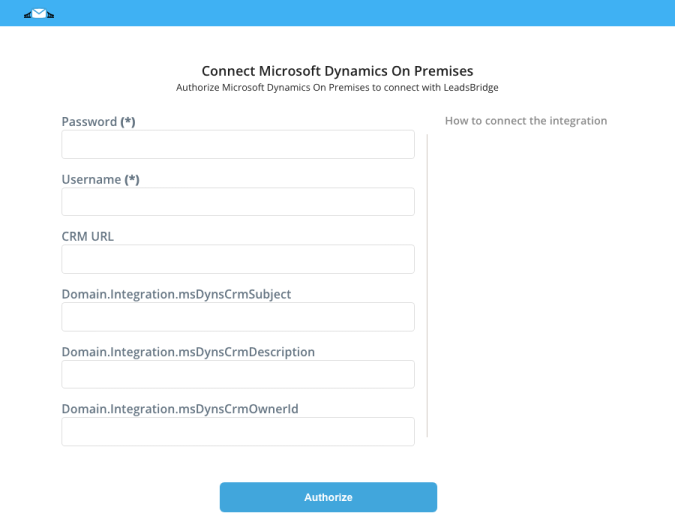Click the blue top header bar

[x=338, y=13]
